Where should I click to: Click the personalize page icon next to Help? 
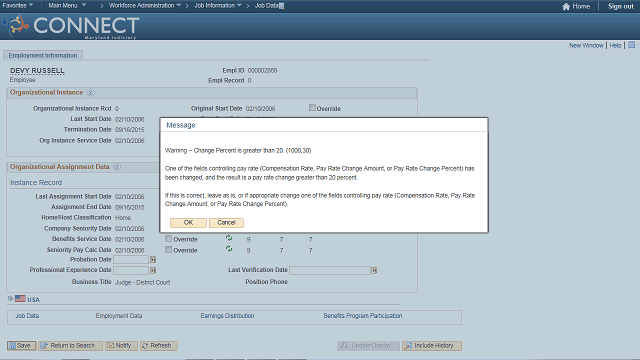pos(631,45)
